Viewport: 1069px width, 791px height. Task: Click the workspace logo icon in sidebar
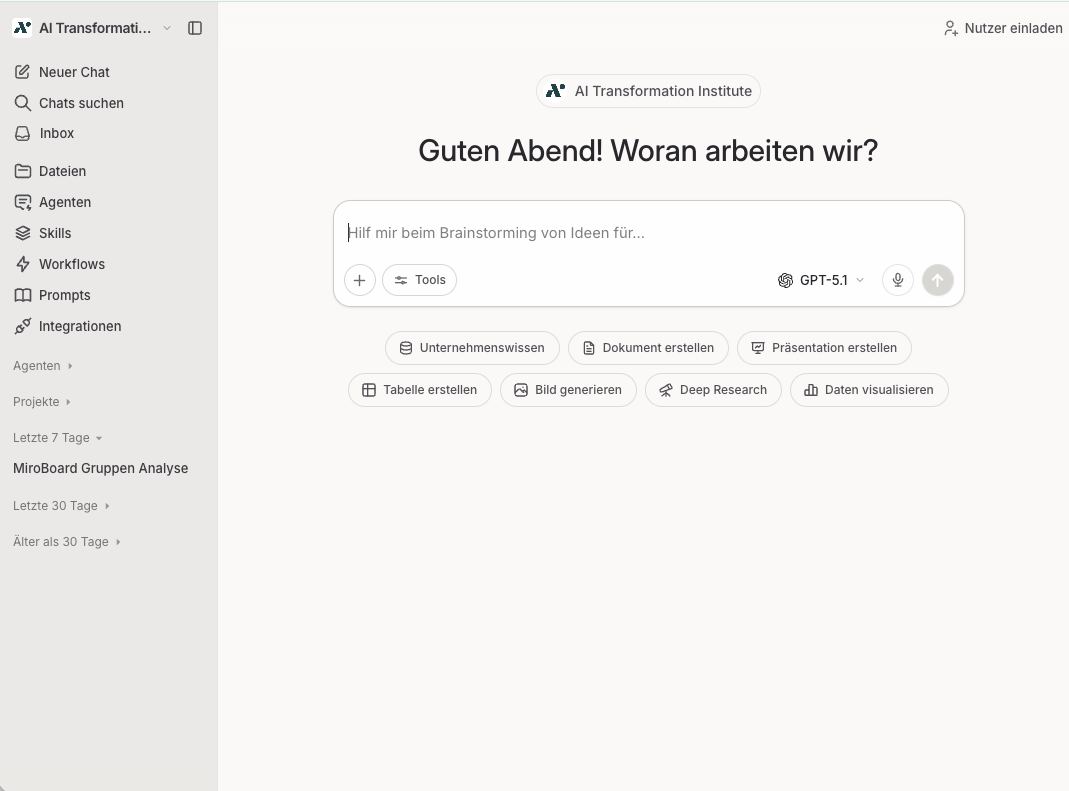22,28
